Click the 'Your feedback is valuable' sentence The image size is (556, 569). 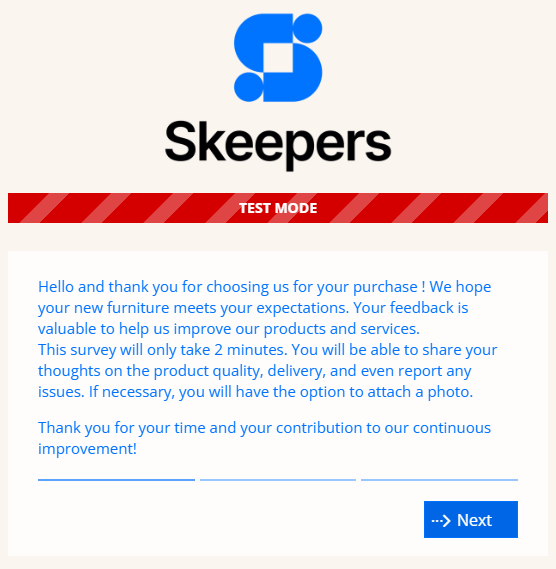tap(254, 319)
